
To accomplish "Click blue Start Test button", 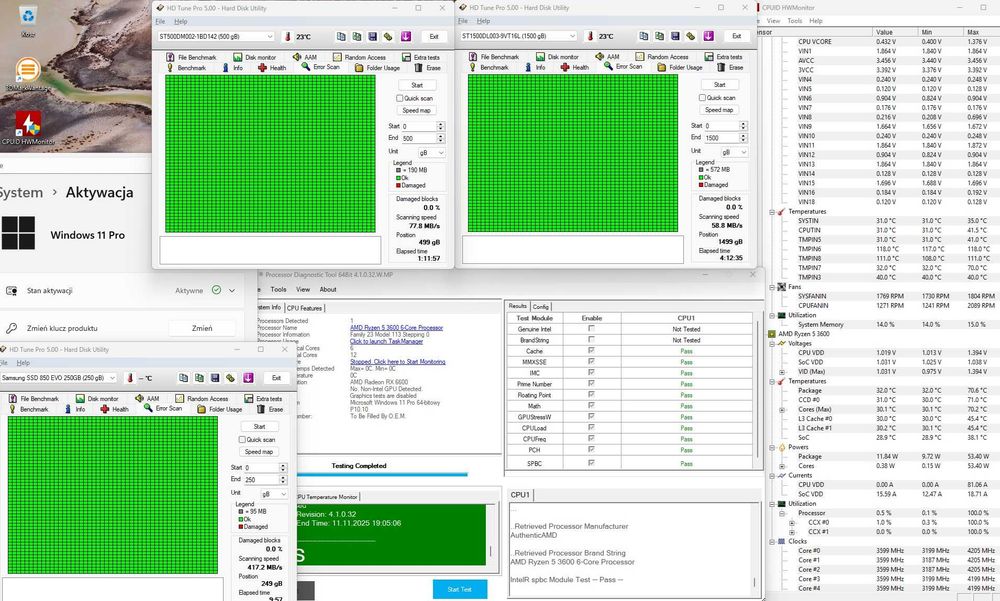I will (x=459, y=589).
